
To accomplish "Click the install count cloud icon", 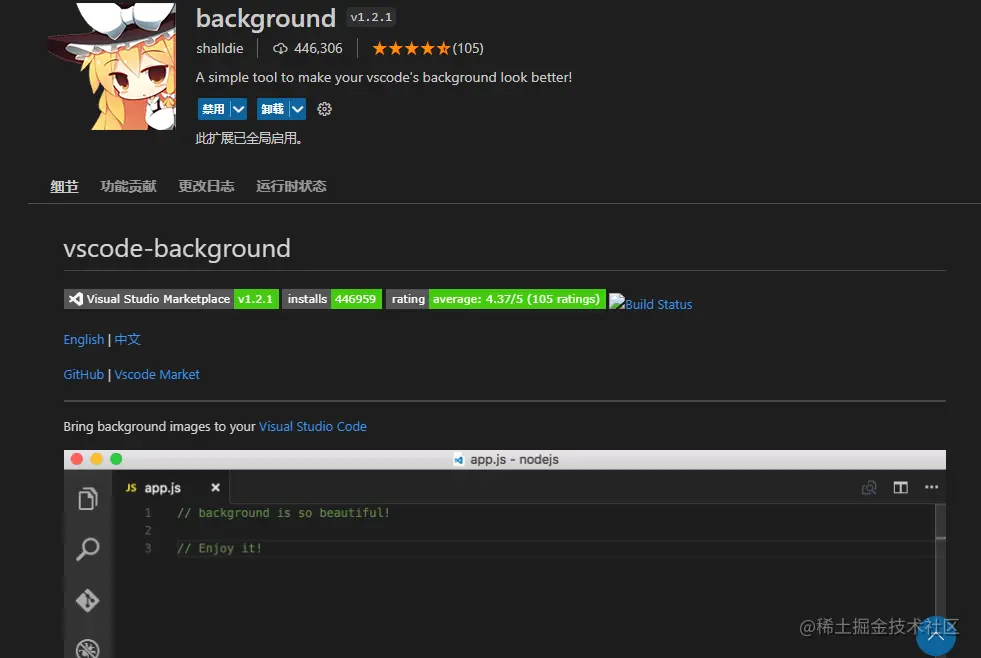I will pos(280,48).
